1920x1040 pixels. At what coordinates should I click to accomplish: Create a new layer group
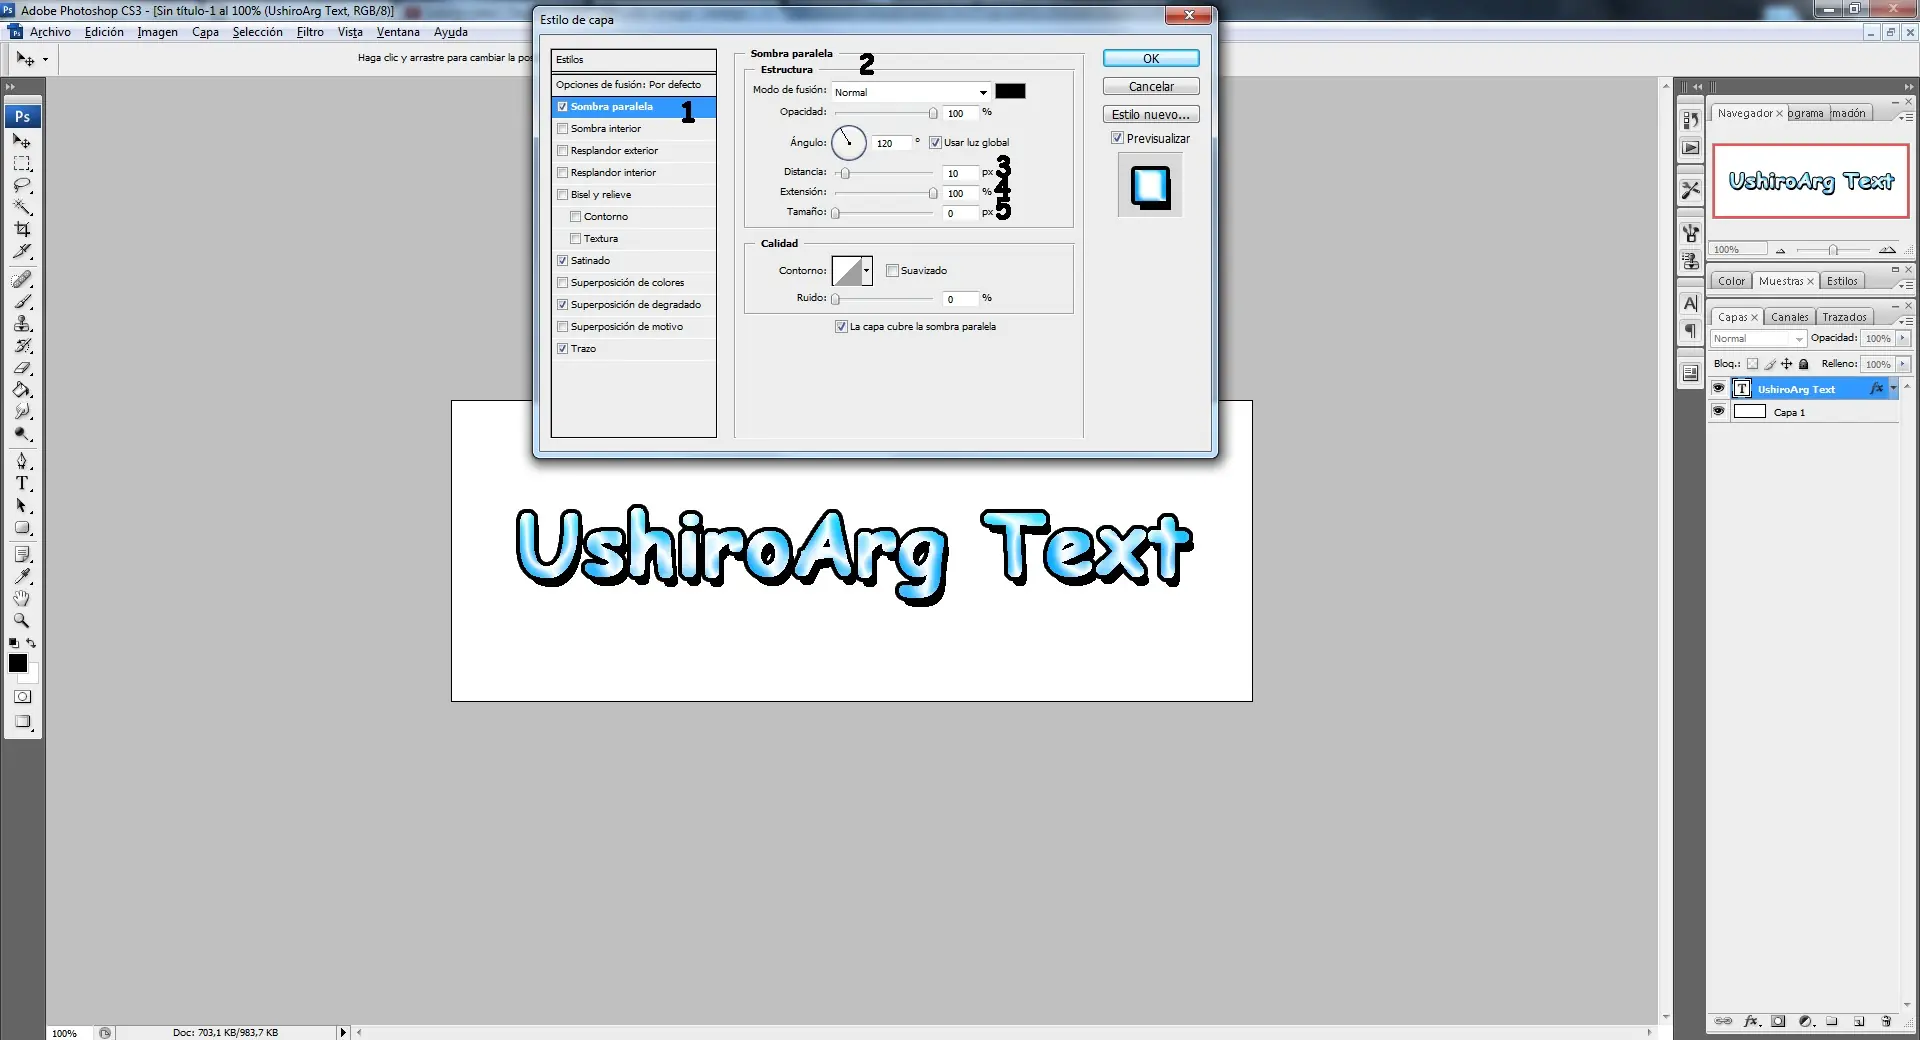tap(1832, 1021)
